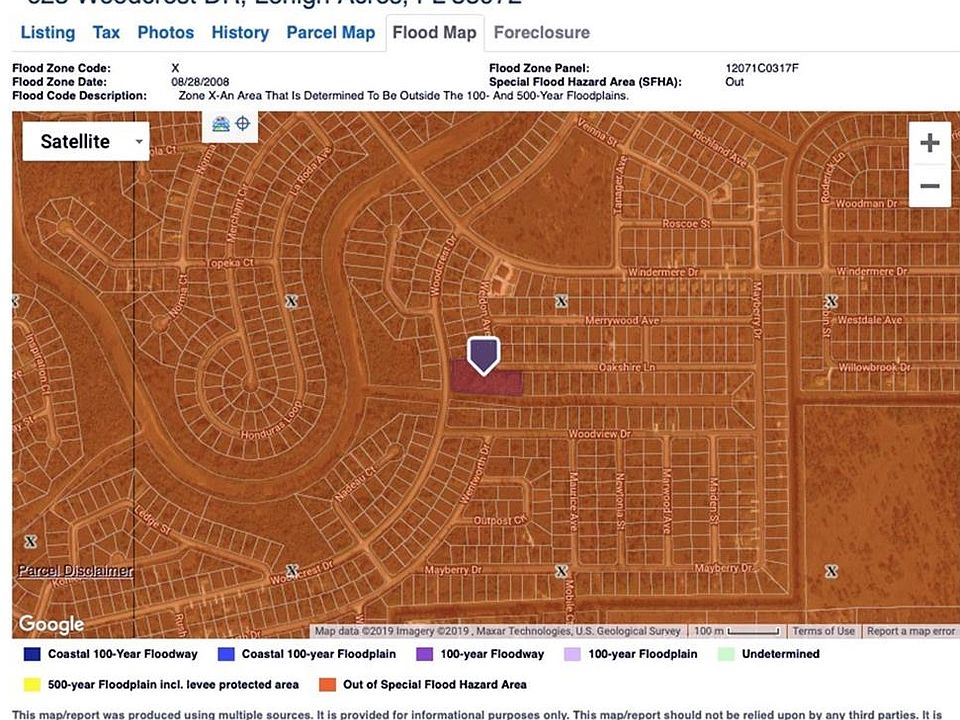View the History tab
The height and width of the screenshot is (720, 960).
coord(240,32)
